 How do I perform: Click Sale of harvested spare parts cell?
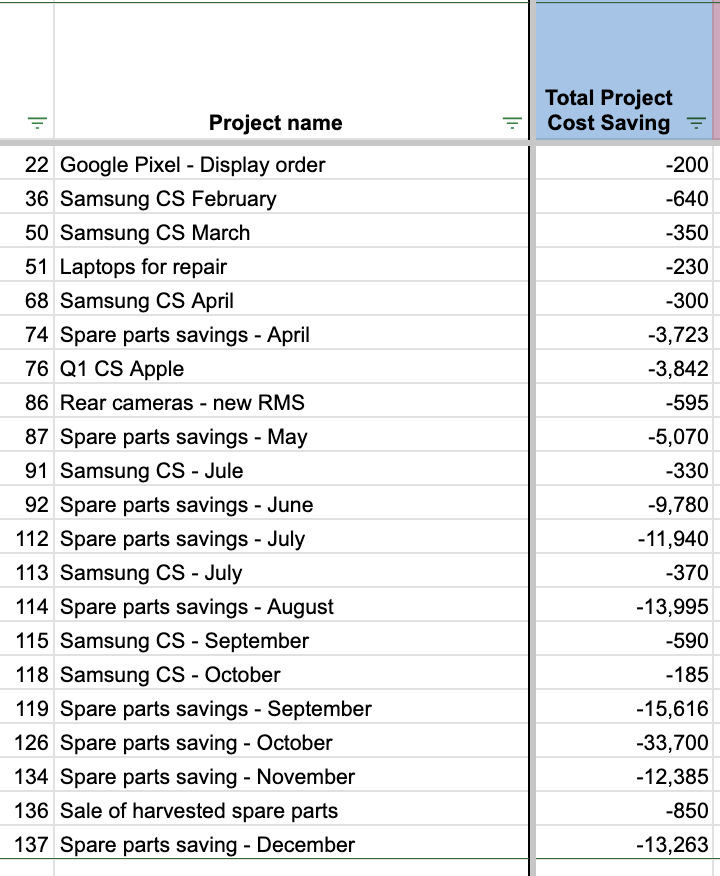tap(291, 811)
